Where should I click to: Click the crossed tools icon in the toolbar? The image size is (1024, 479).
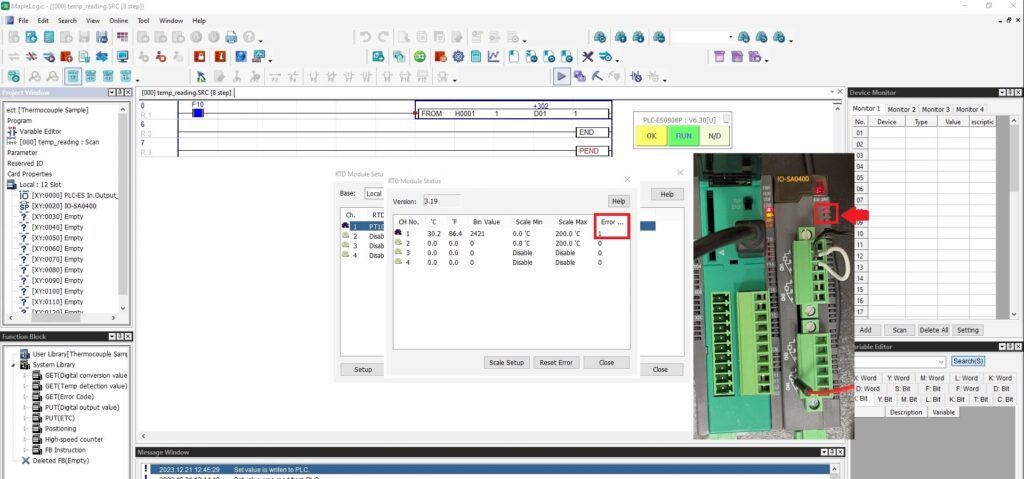pyautogui.click(x=588, y=57)
